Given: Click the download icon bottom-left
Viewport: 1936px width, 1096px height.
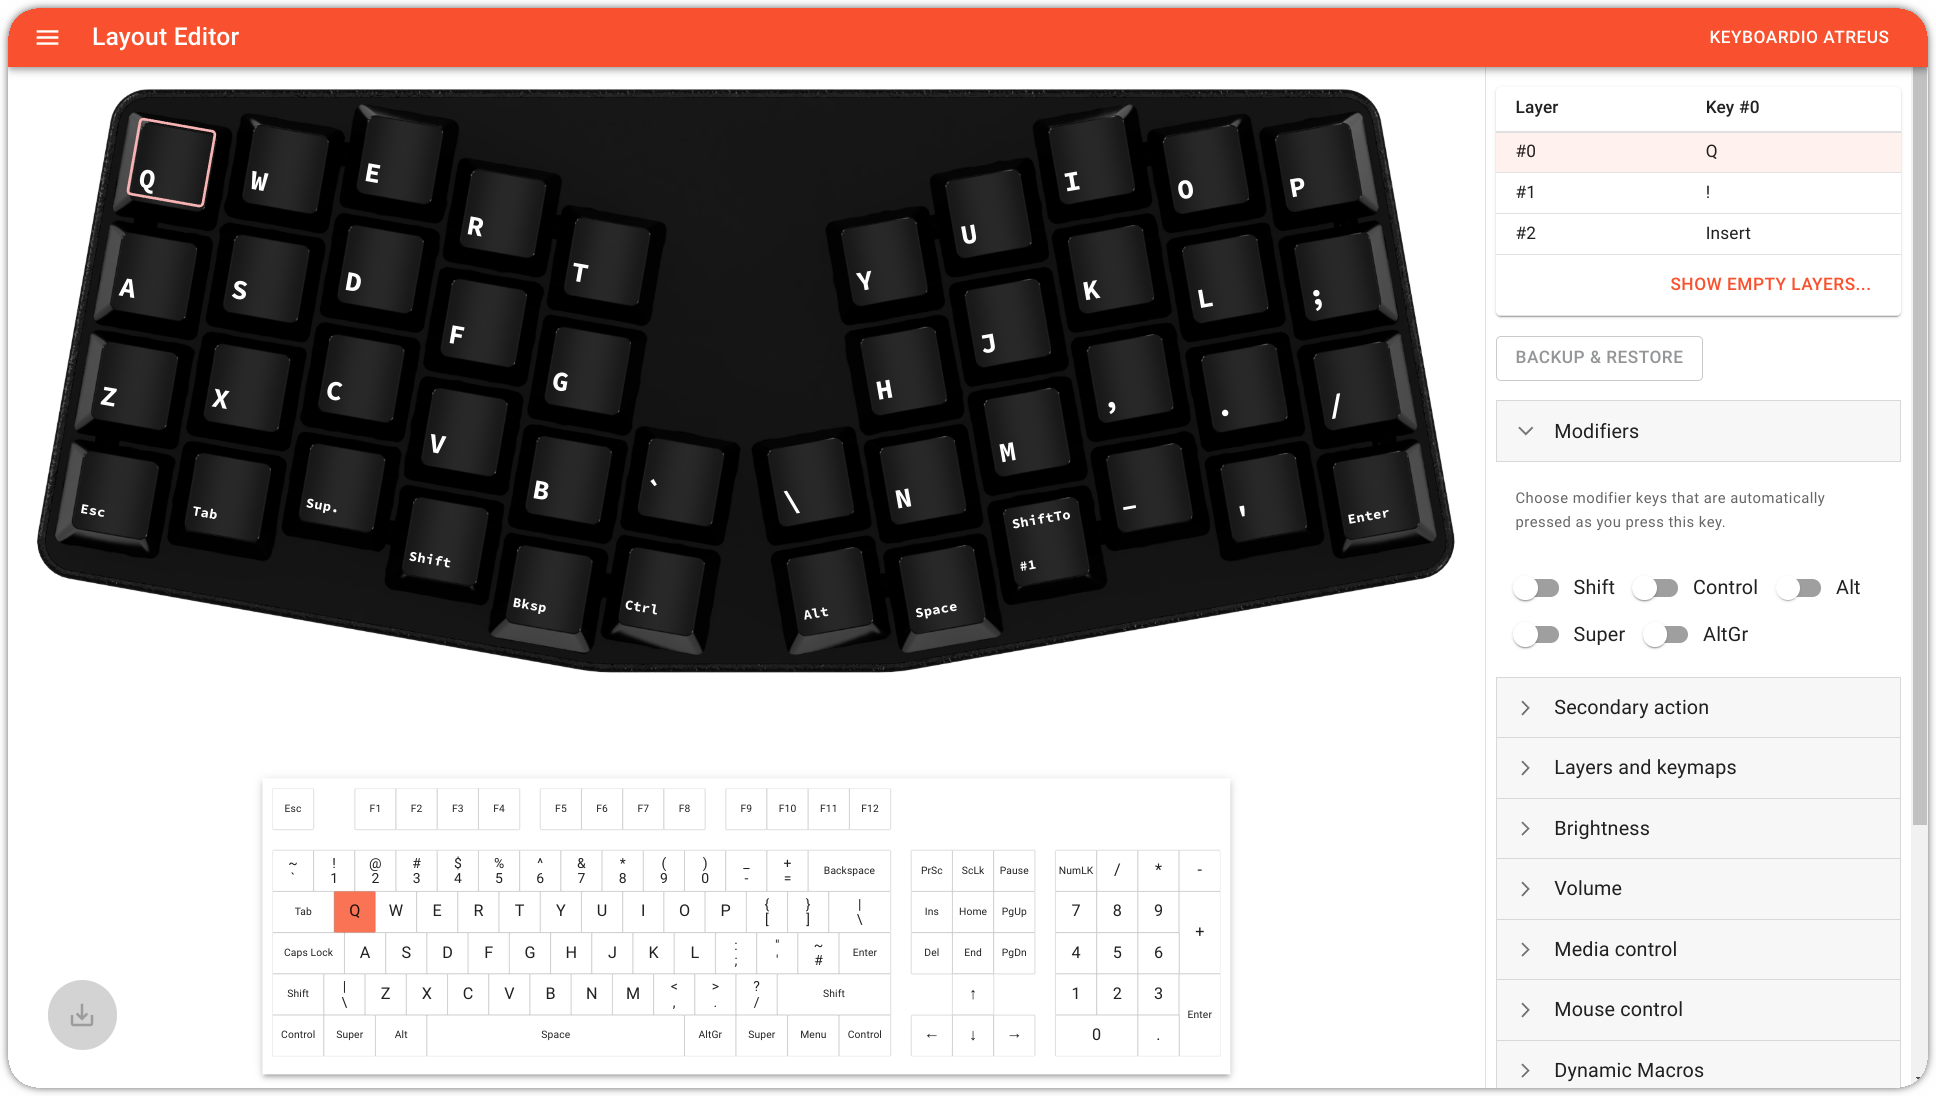Looking at the screenshot, I should (81, 1014).
